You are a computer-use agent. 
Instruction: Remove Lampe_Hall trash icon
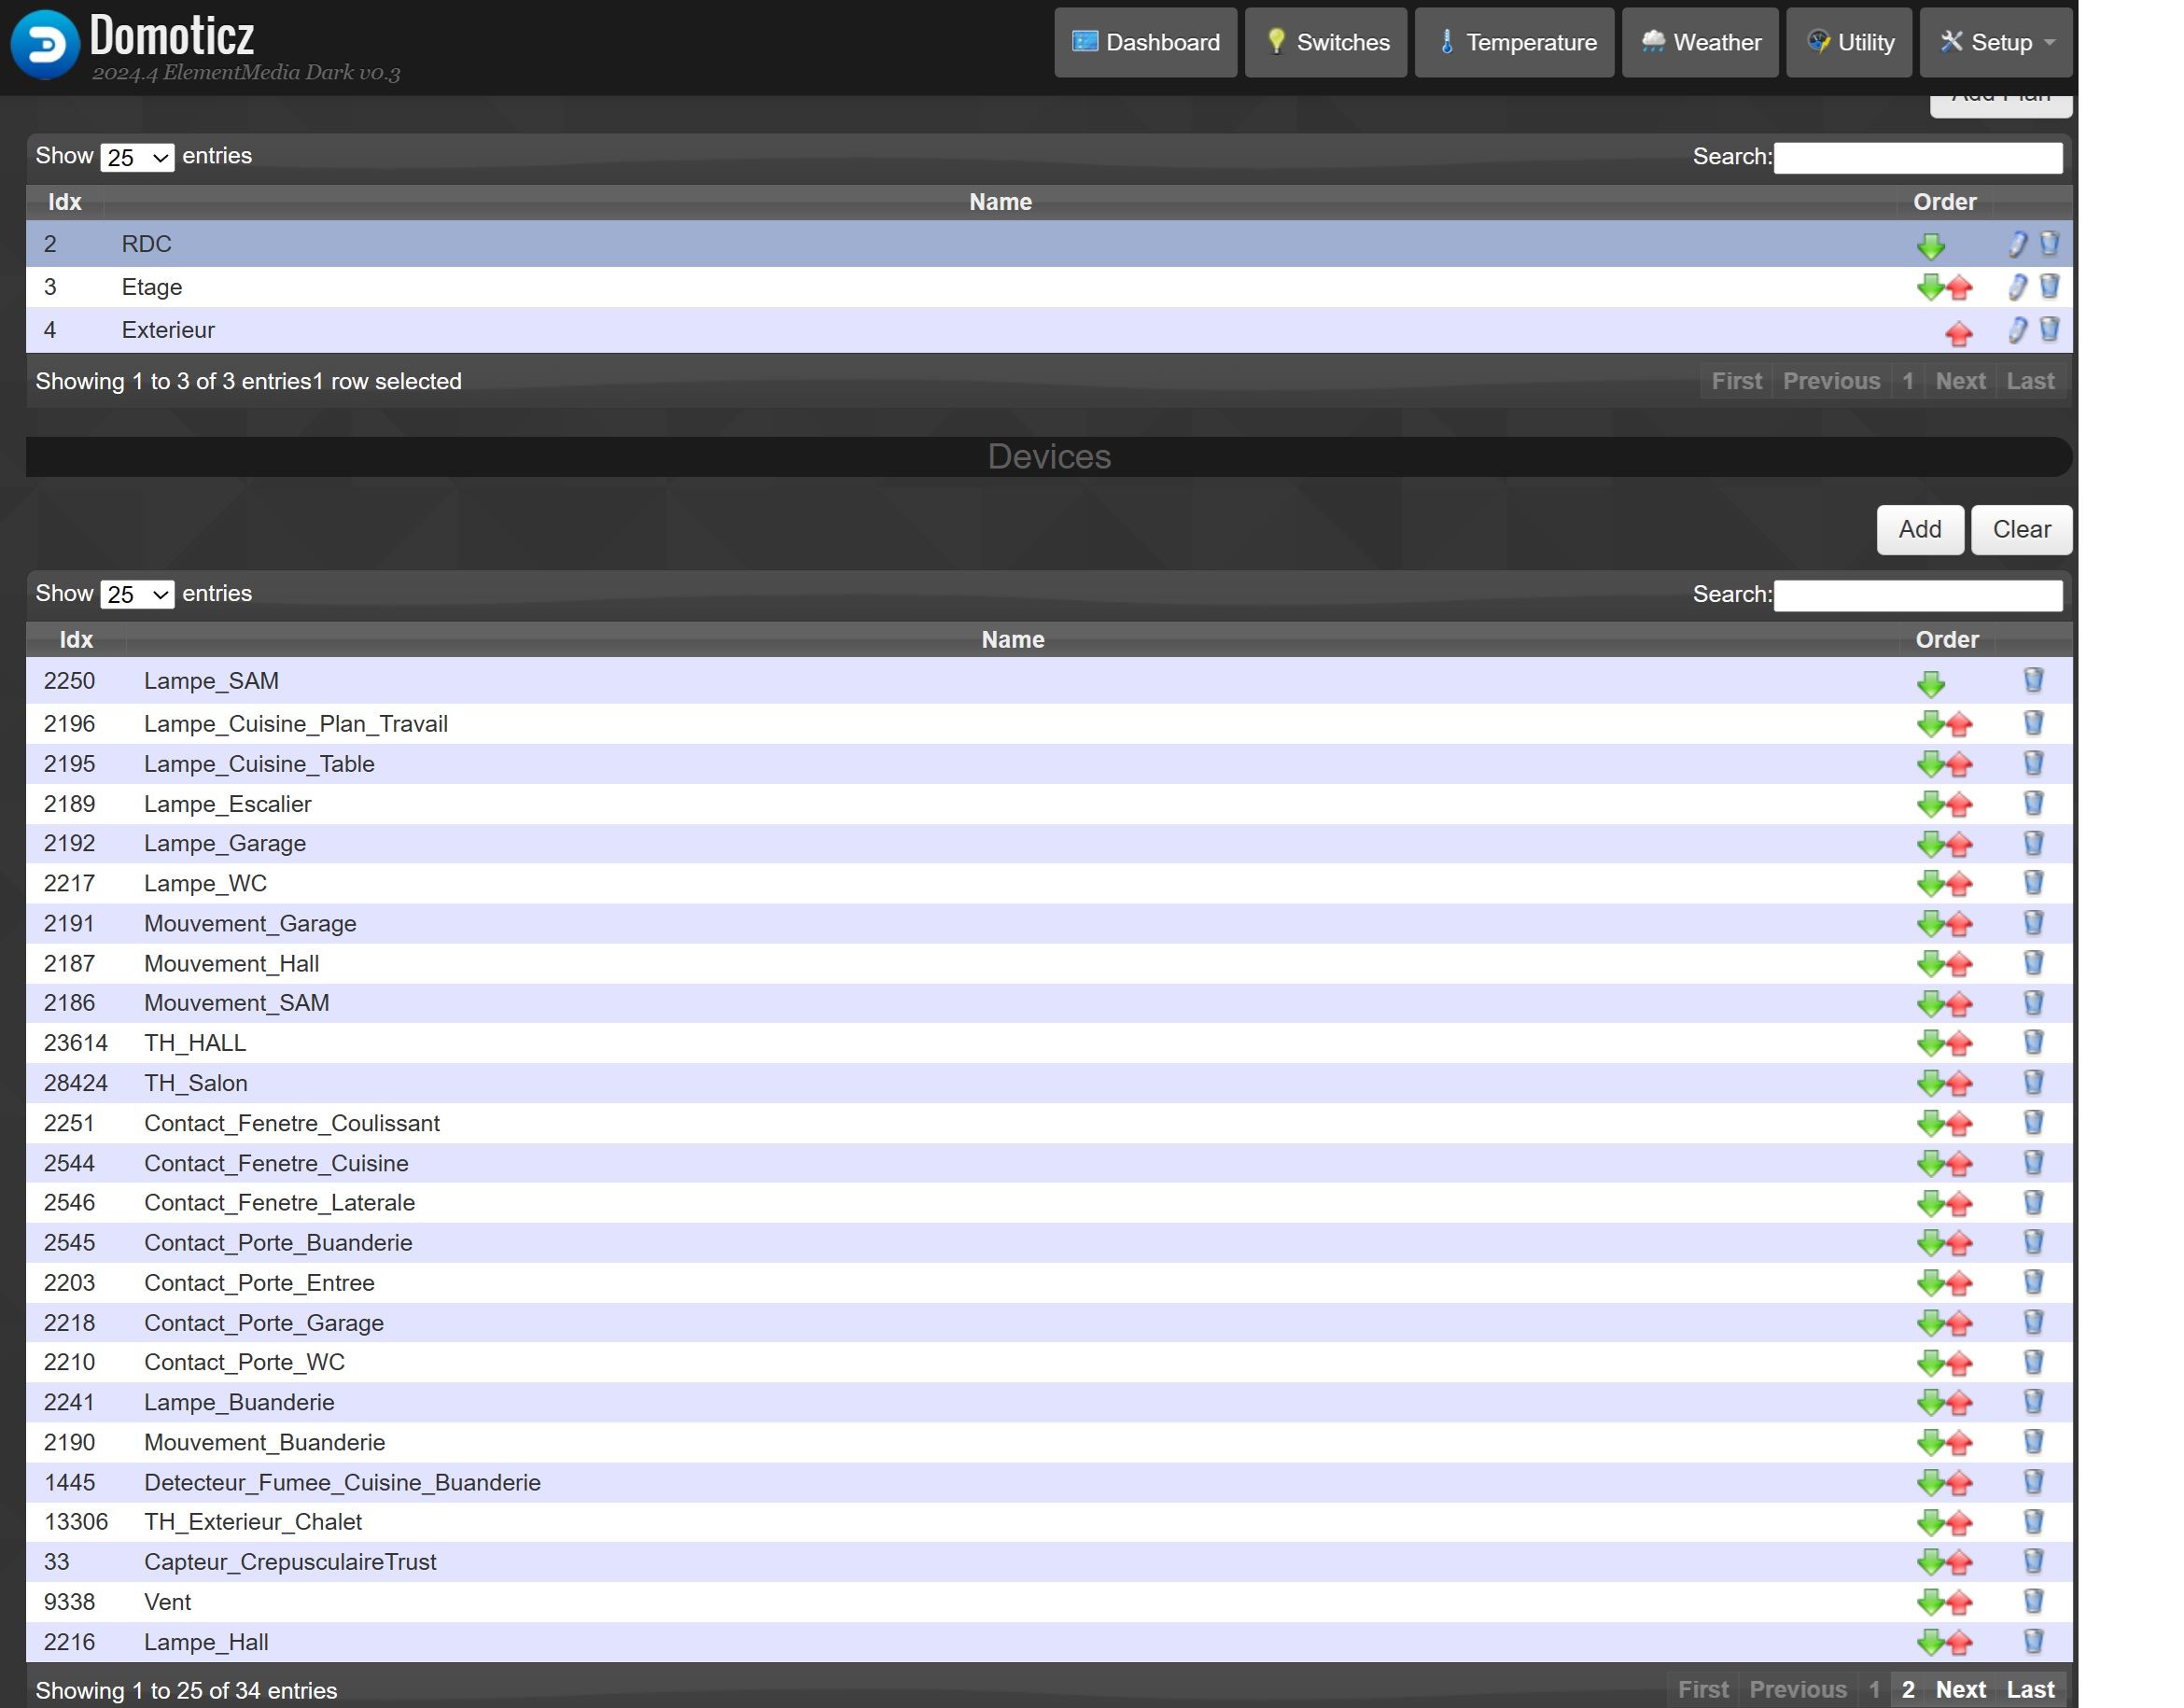tap(2033, 1642)
